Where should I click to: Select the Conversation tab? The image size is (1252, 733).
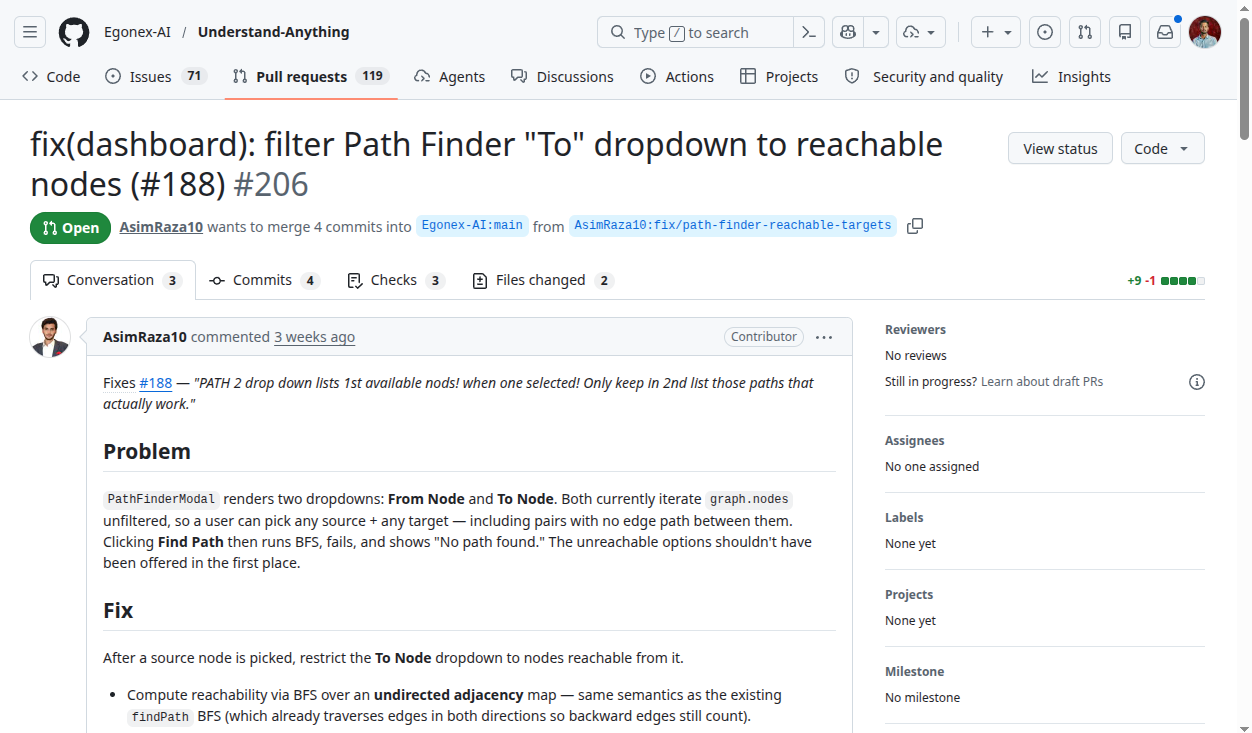112,280
